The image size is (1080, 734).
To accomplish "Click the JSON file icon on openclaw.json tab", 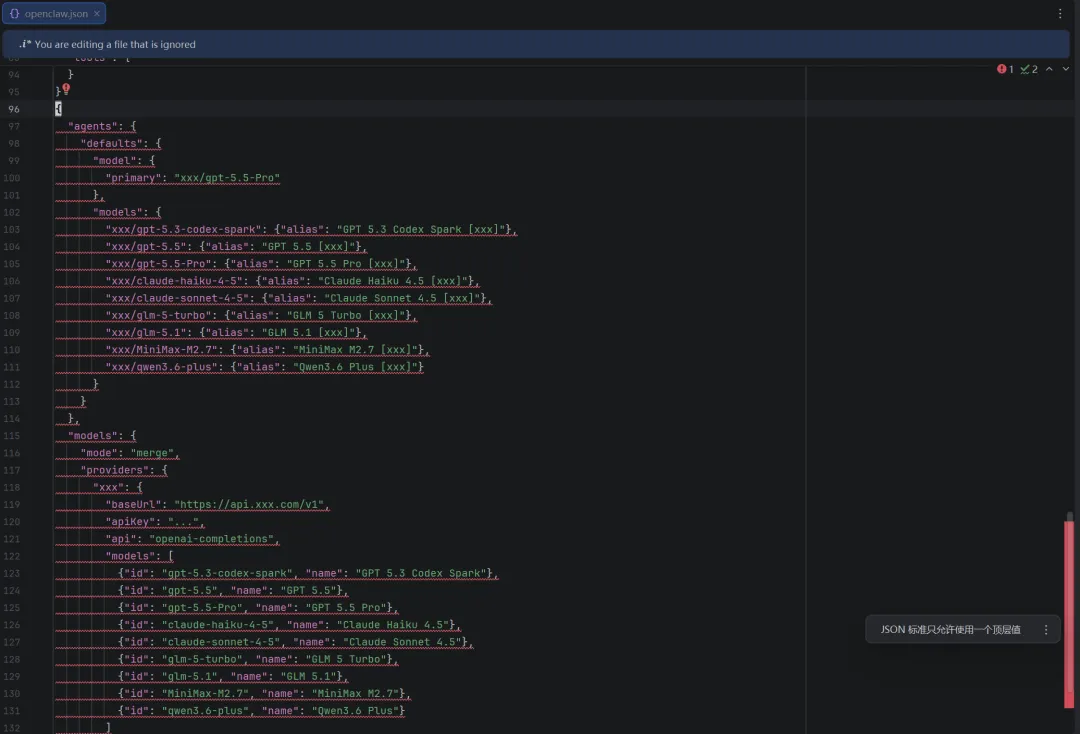I will pyautogui.click(x=14, y=14).
